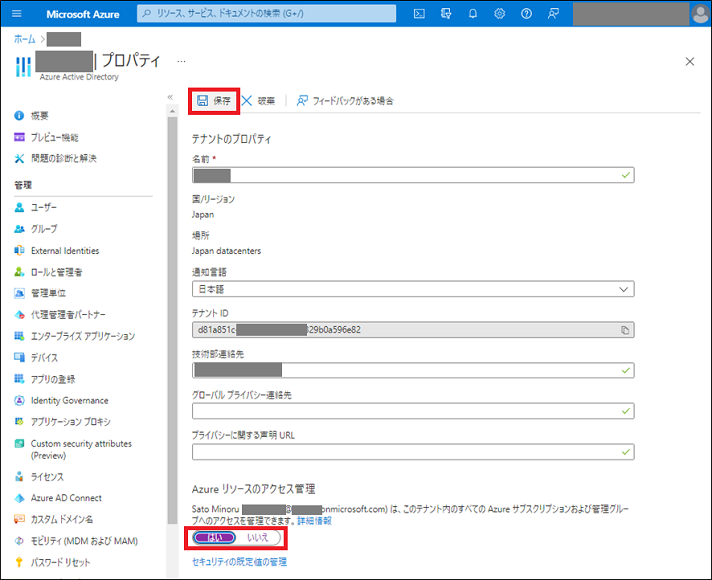Open the Azure portal hamburger menu
Viewport: 712px width, 580px height.
17,14
